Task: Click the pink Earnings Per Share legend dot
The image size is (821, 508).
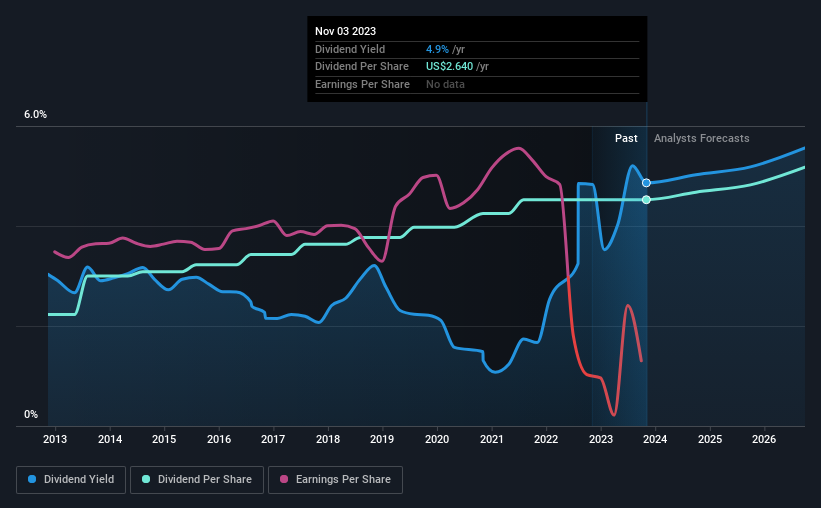Action: [284, 480]
